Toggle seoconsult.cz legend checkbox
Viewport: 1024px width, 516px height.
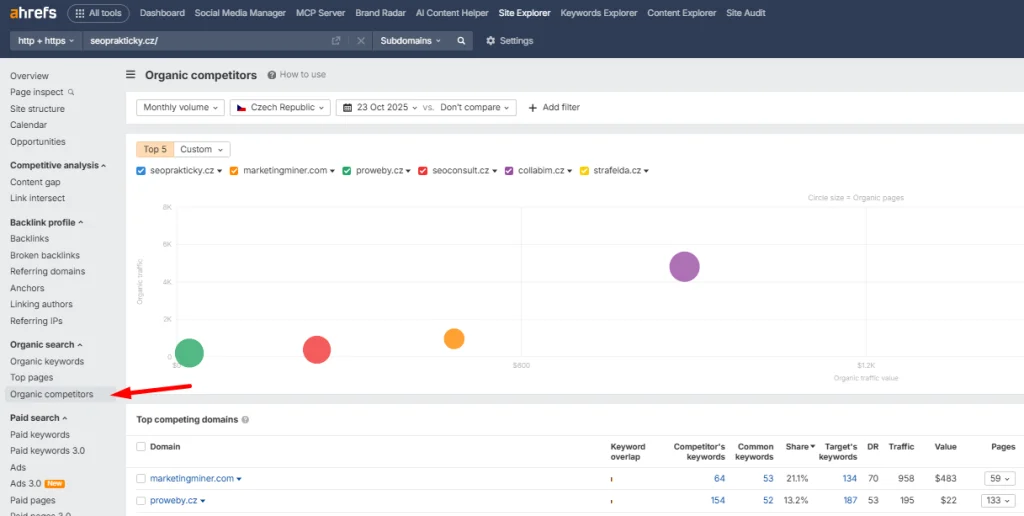(423, 171)
